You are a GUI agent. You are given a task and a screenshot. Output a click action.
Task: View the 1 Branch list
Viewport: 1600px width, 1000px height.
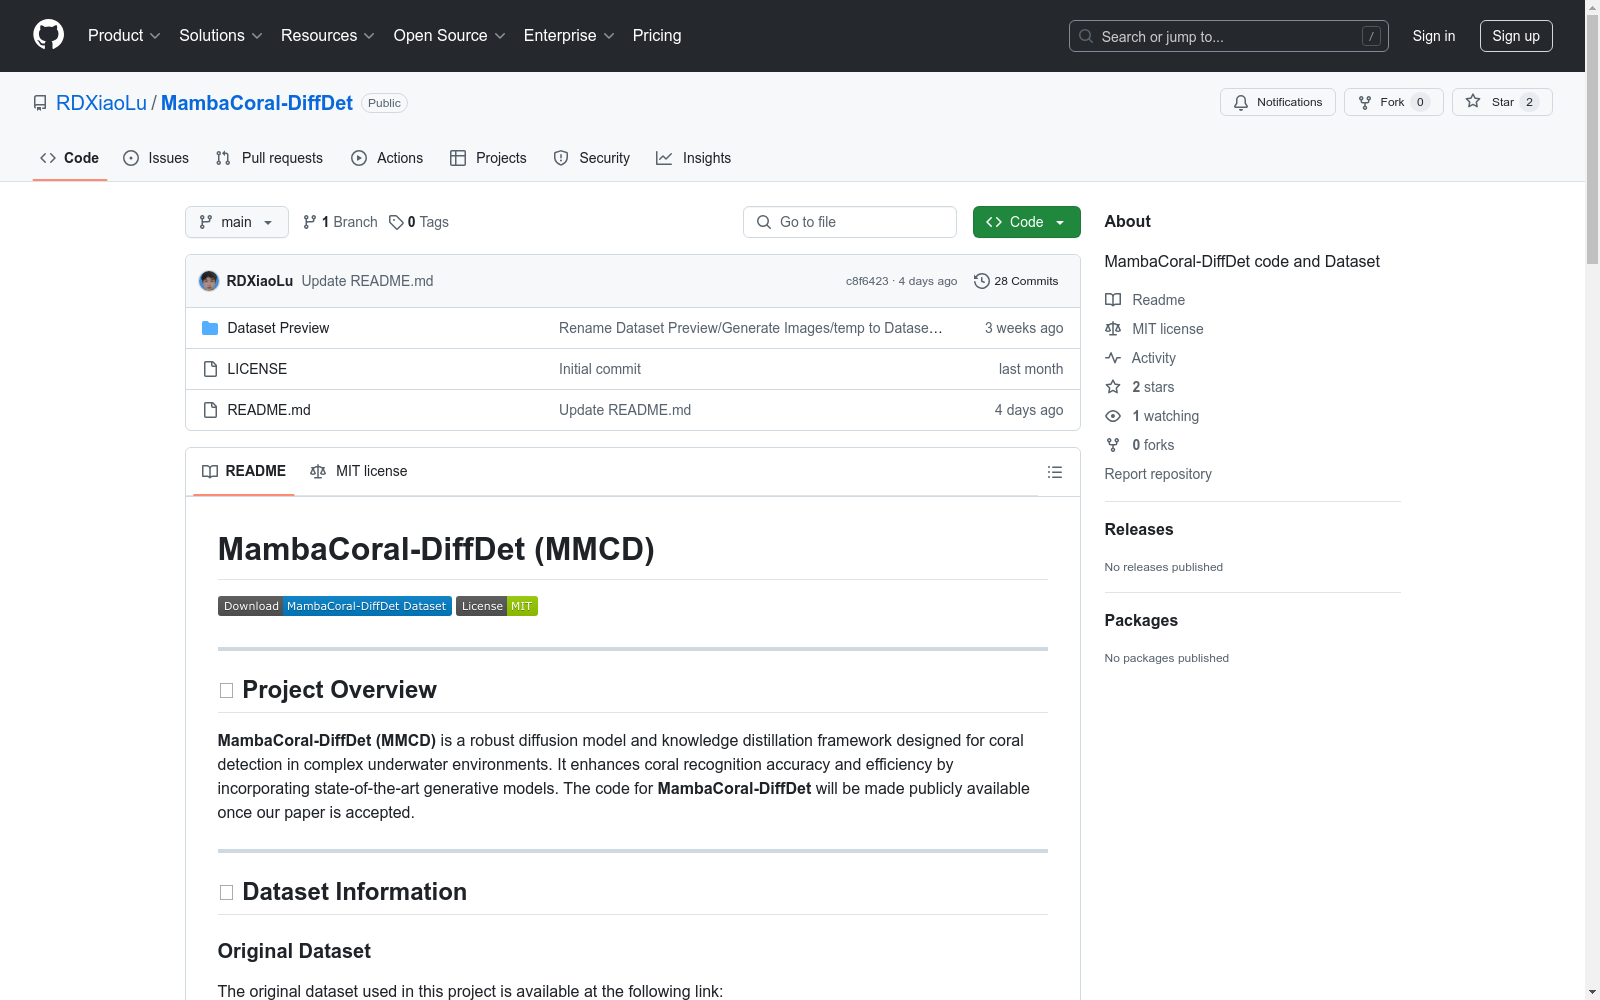(x=340, y=222)
